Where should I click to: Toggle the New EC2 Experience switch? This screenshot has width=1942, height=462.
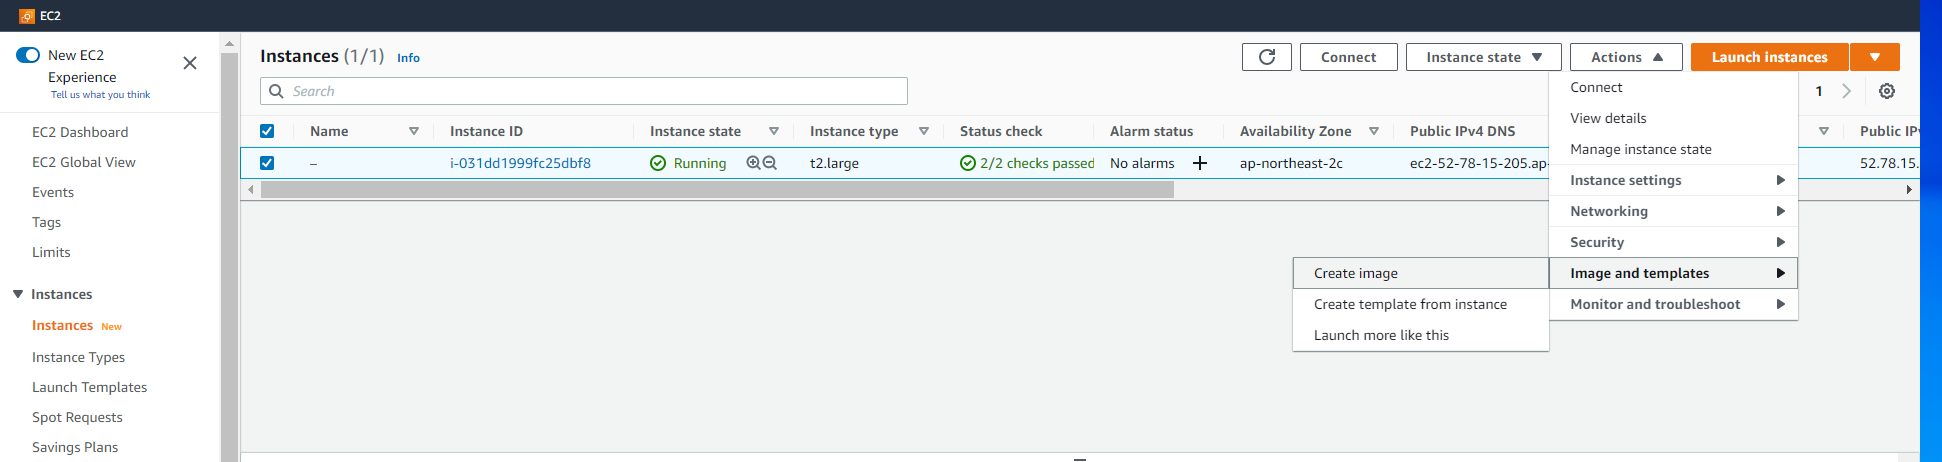(28, 55)
